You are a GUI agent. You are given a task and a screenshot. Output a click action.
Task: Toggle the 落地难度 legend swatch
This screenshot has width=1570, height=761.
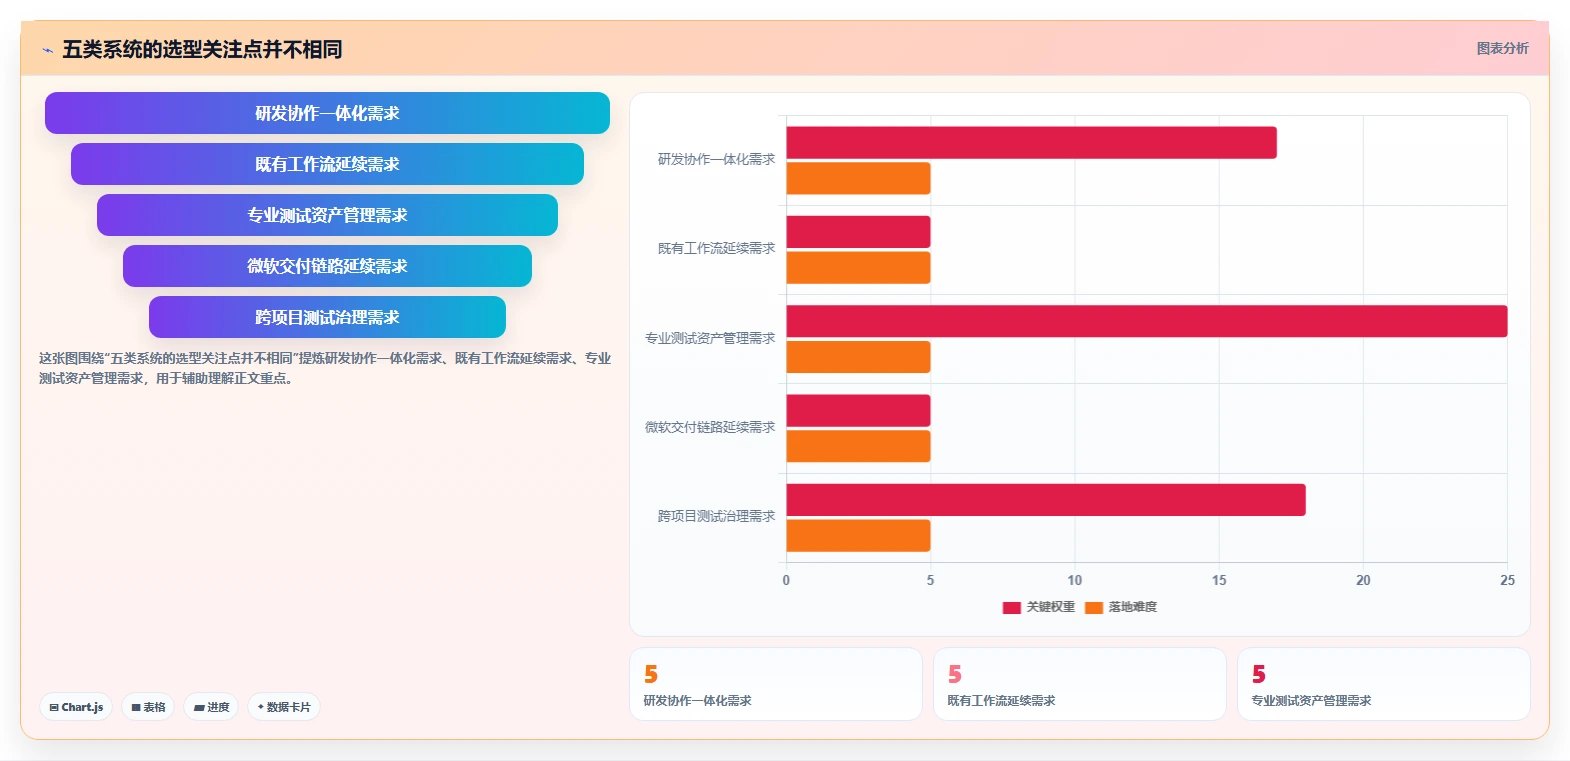pos(1094,607)
